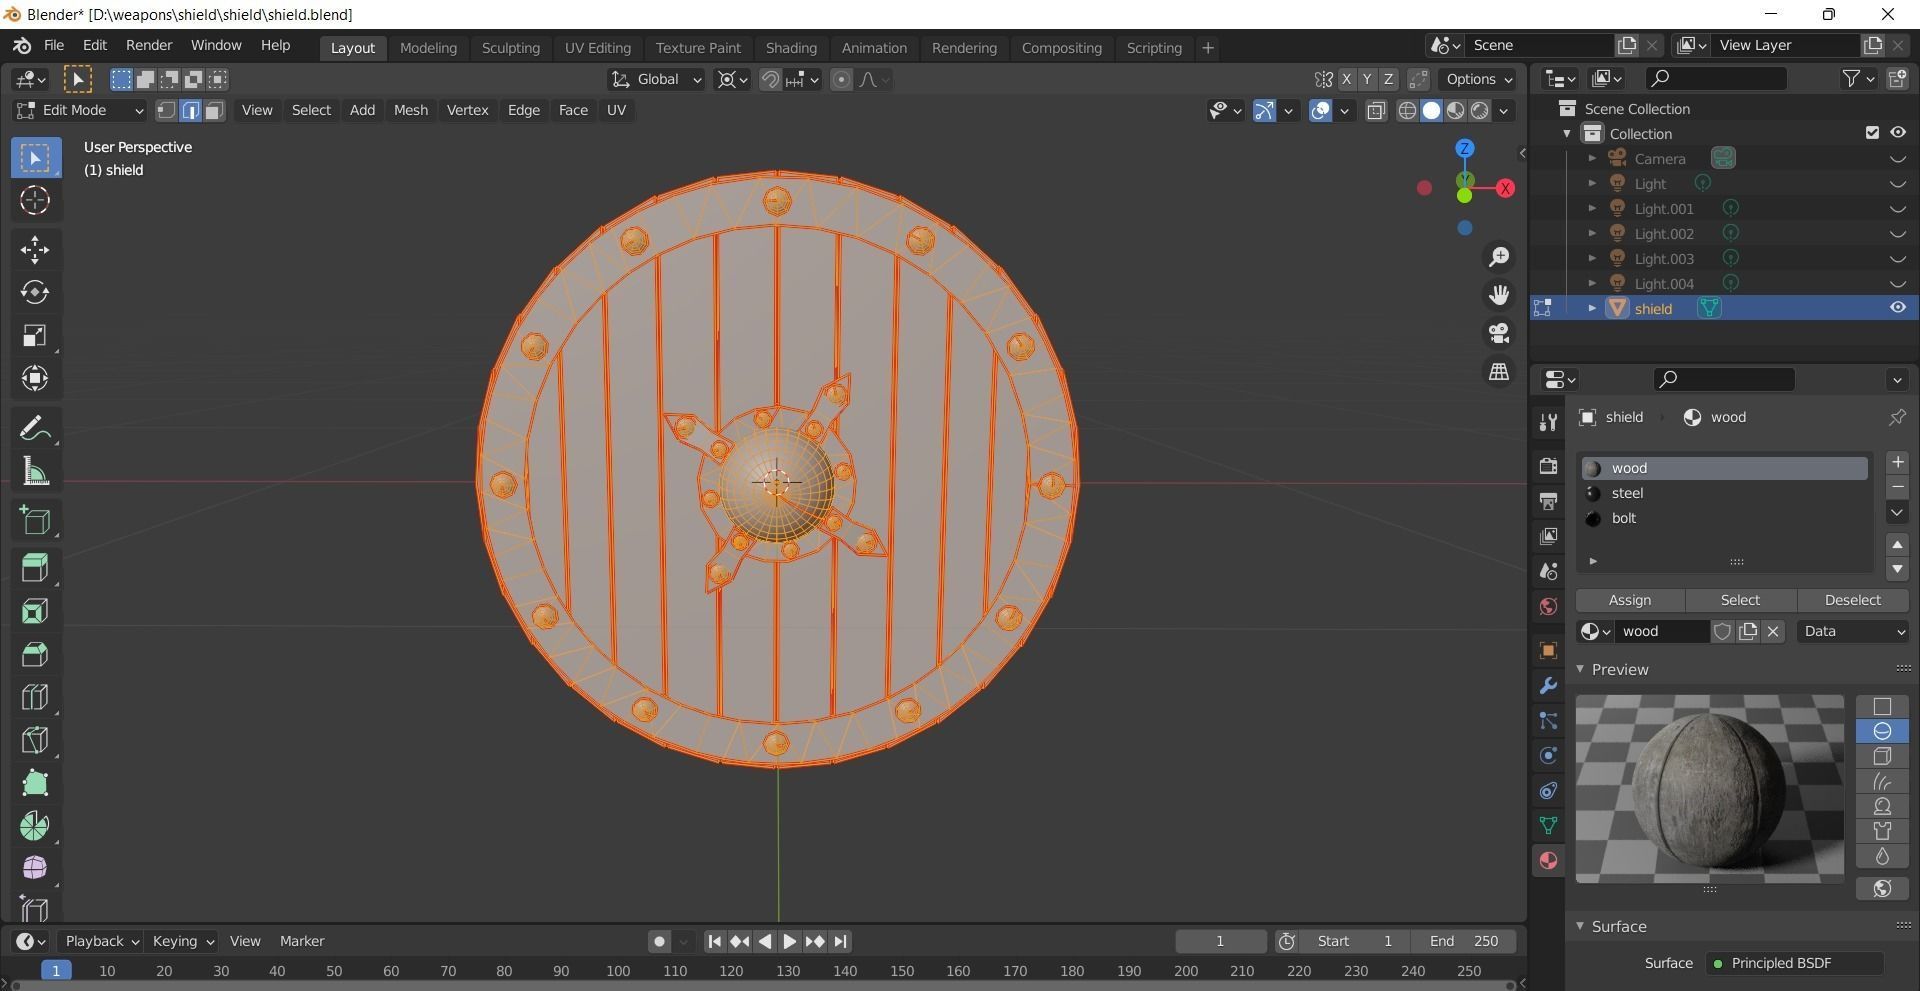Viewport: 1920px width, 991px height.
Task: Open the Options dropdown
Action: [1478, 80]
